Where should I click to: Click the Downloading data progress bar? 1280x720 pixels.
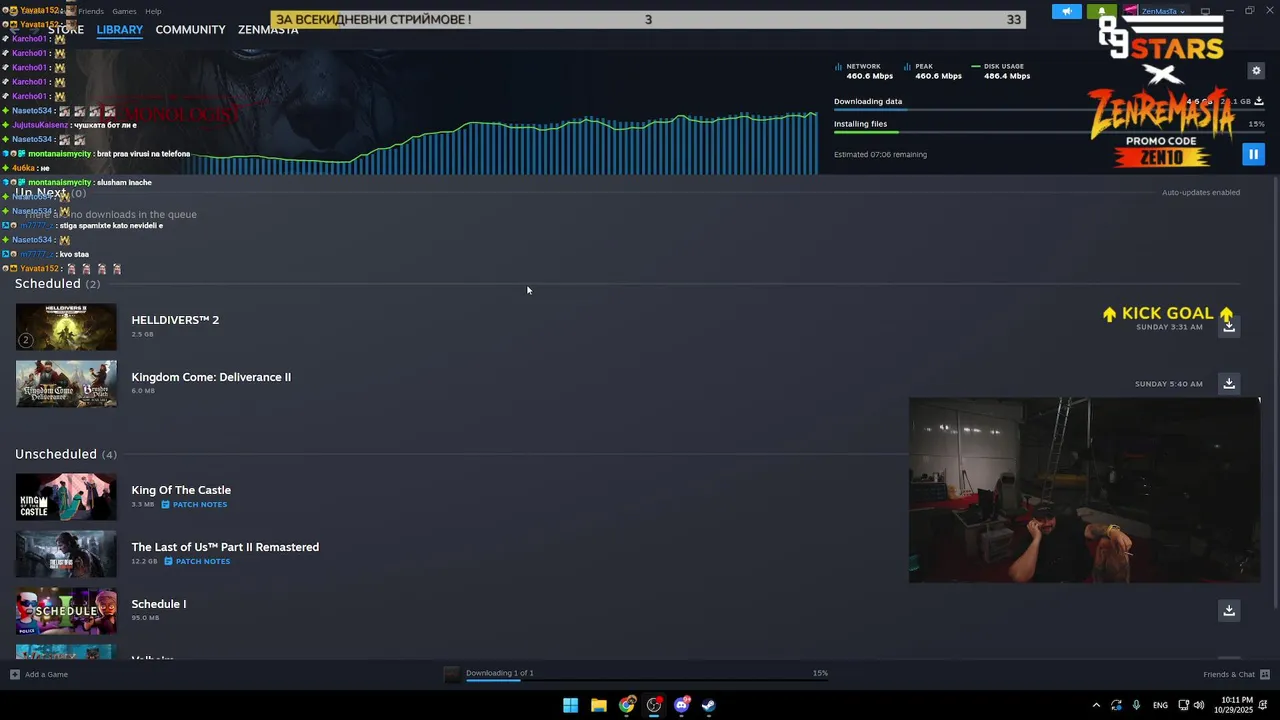[x=1049, y=109]
